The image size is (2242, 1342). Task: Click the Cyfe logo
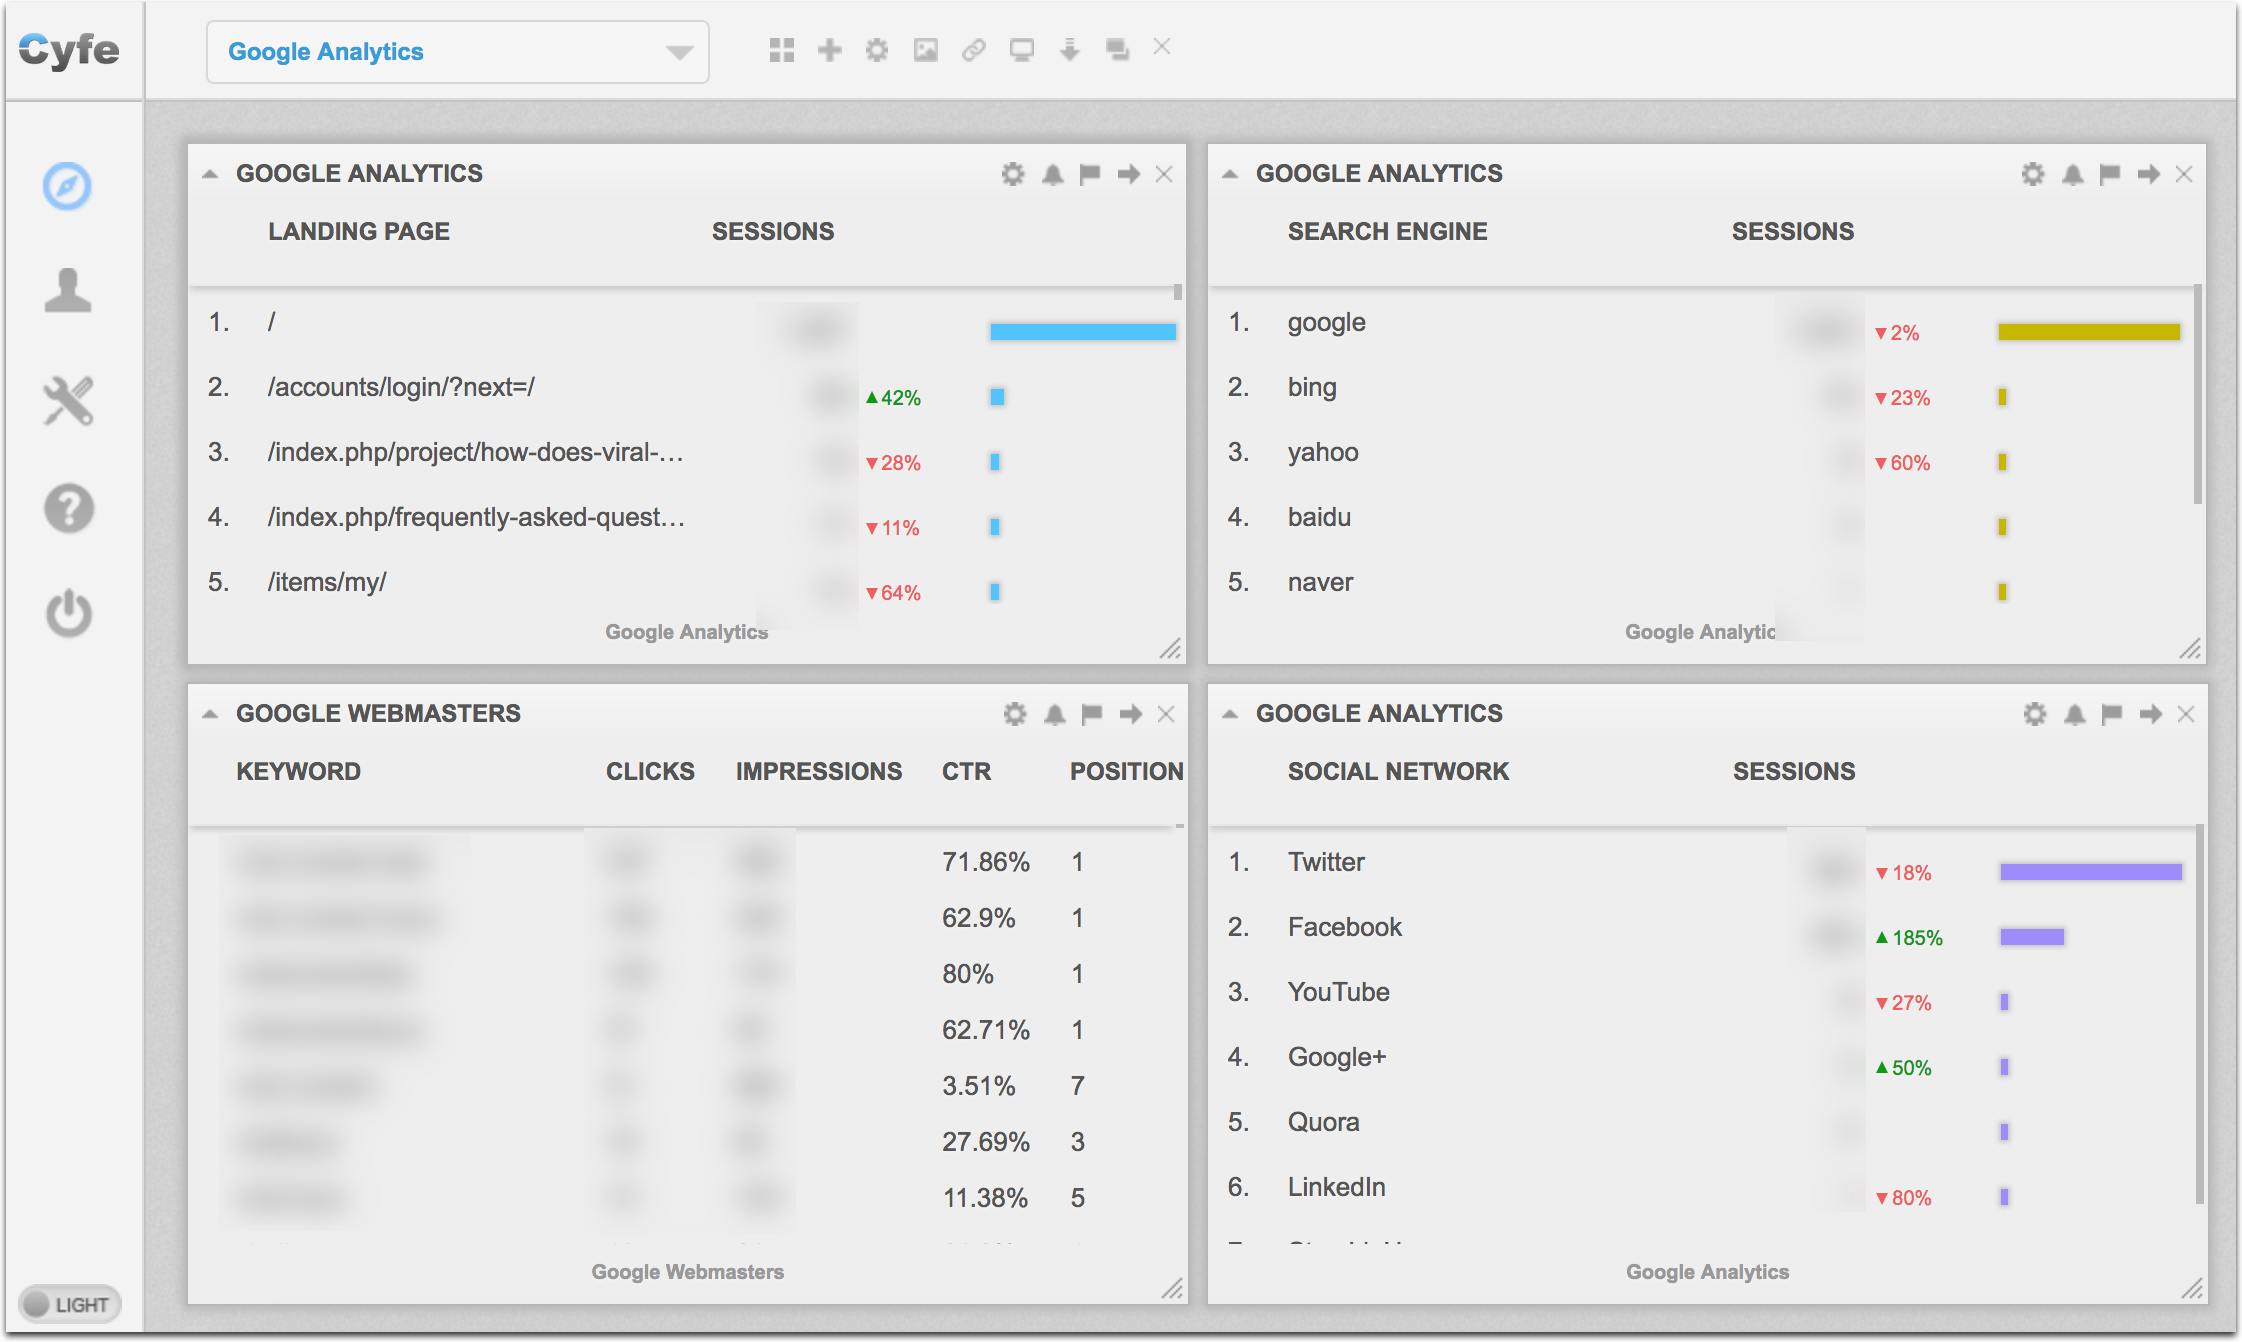[69, 49]
